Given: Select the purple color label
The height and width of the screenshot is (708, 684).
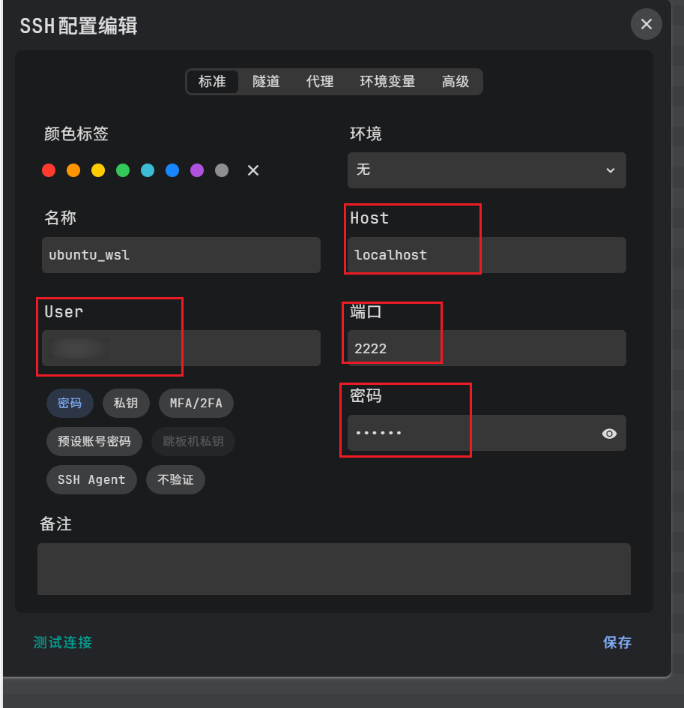Looking at the screenshot, I should [x=197, y=170].
